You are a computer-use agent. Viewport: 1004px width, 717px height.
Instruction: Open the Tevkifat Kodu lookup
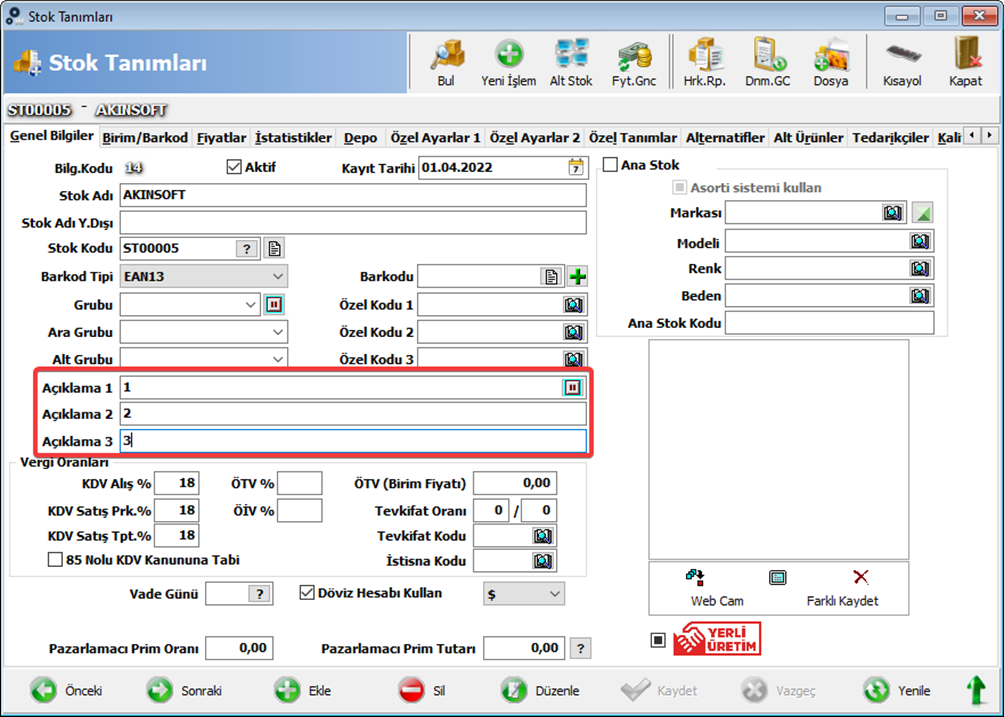click(542, 536)
